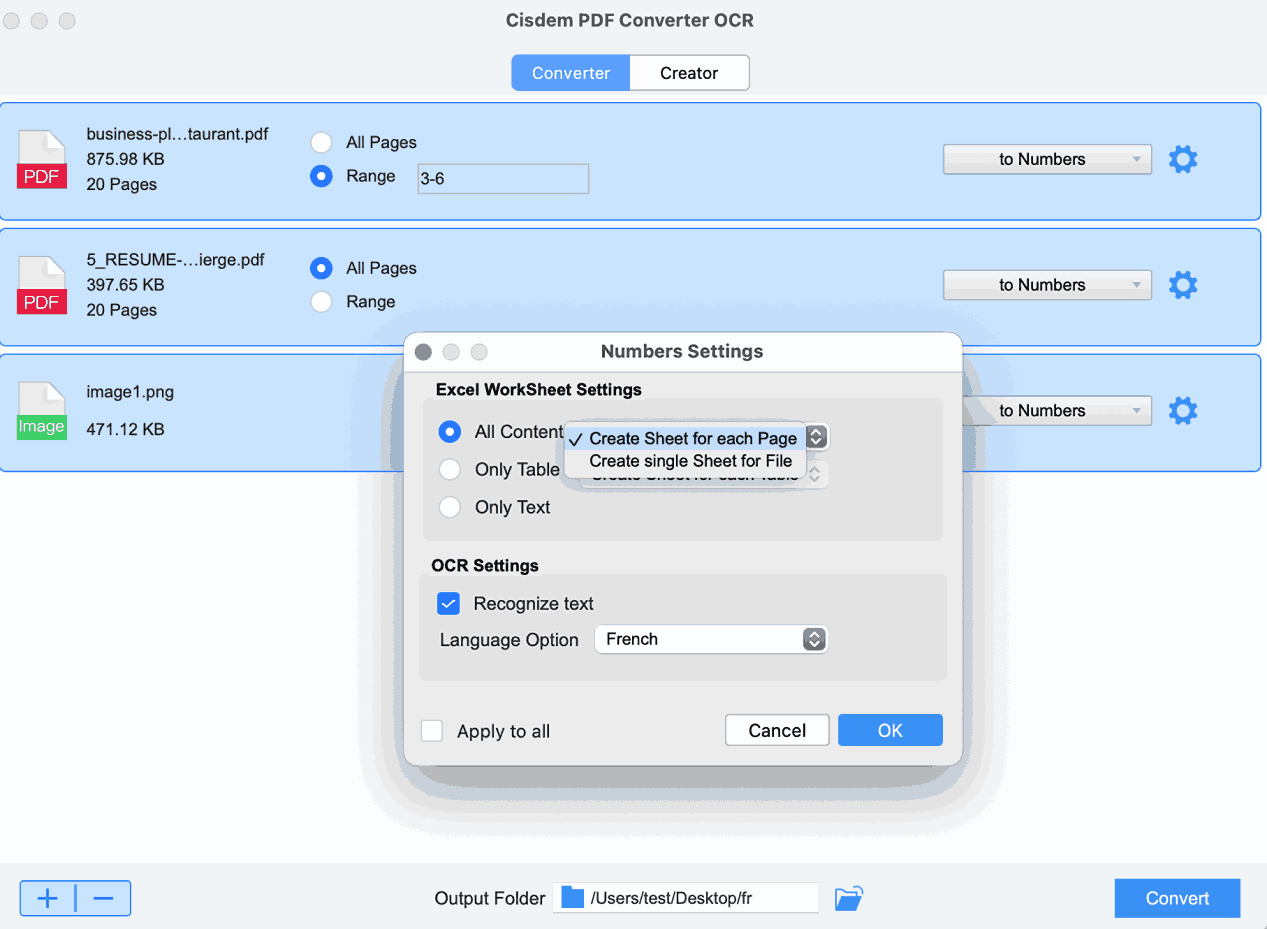Open the Language Option dropdown showing French
The height and width of the screenshot is (929, 1267).
711,639
